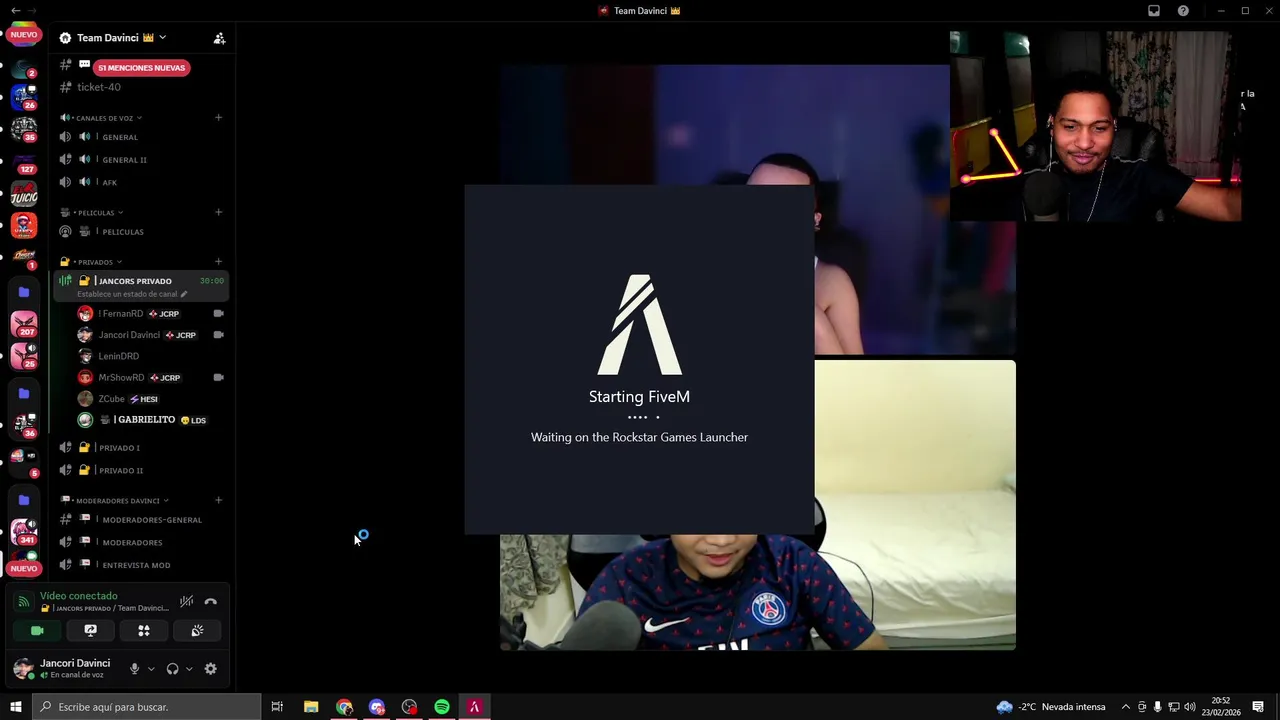Click the Discord inbox icon in the title bar
1280x720 pixels.
pos(1154,11)
